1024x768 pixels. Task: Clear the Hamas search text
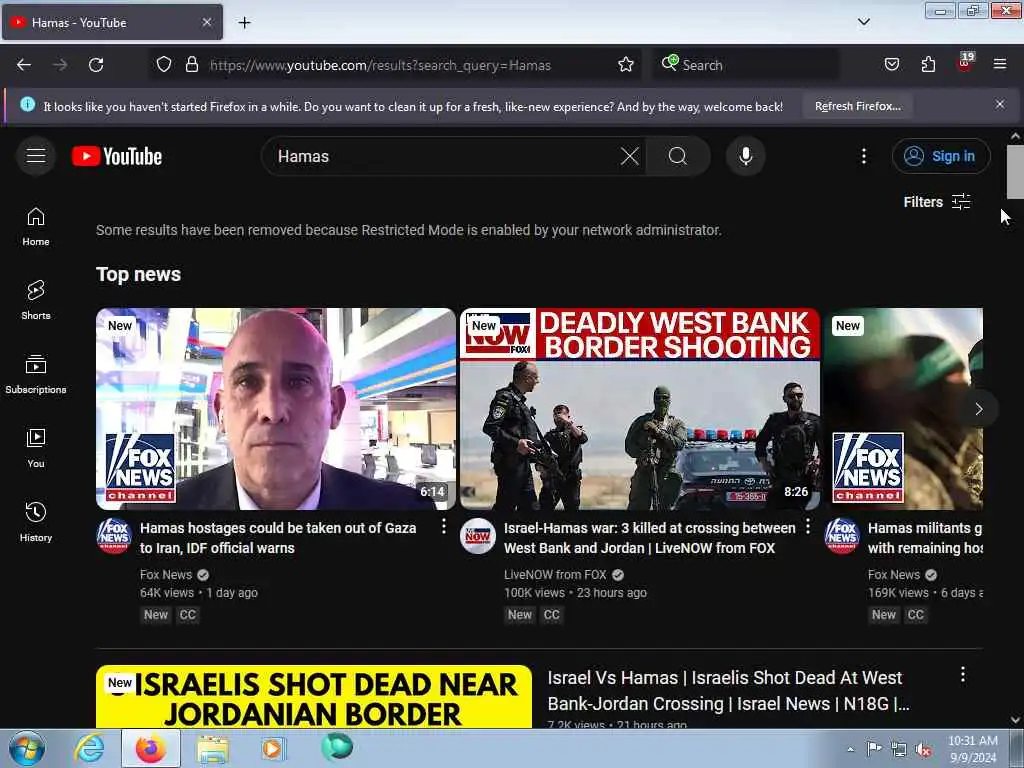click(630, 156)
